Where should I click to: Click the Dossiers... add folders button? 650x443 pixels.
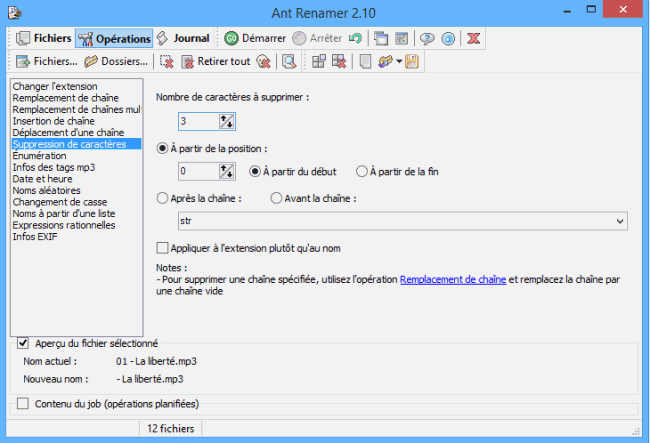pyautogui.click(x=116, y=61)
